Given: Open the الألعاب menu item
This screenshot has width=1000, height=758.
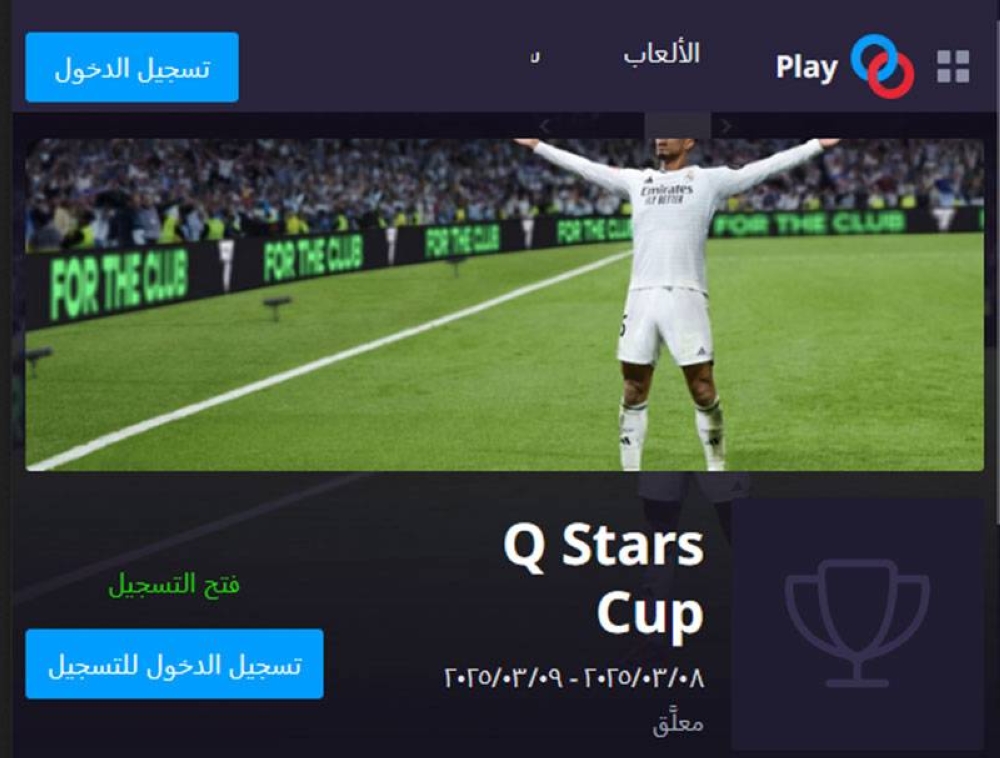Looking at the screenshot, I should [x=661, y=54].
